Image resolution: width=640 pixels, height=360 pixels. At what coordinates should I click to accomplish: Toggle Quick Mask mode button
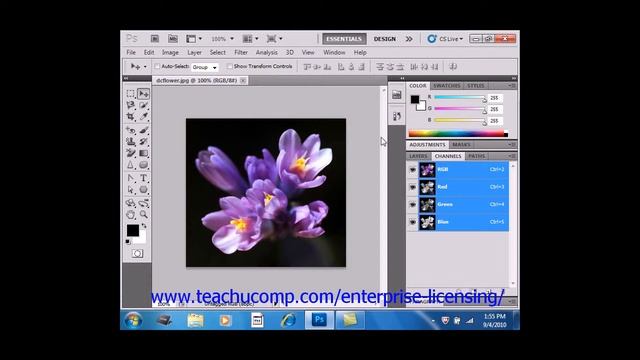[138, 253]
